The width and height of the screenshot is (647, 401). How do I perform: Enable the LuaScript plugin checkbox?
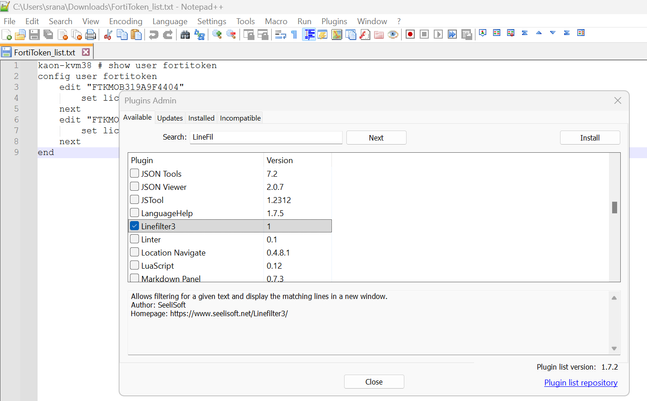pyautogui.click(x=135, y=265)
